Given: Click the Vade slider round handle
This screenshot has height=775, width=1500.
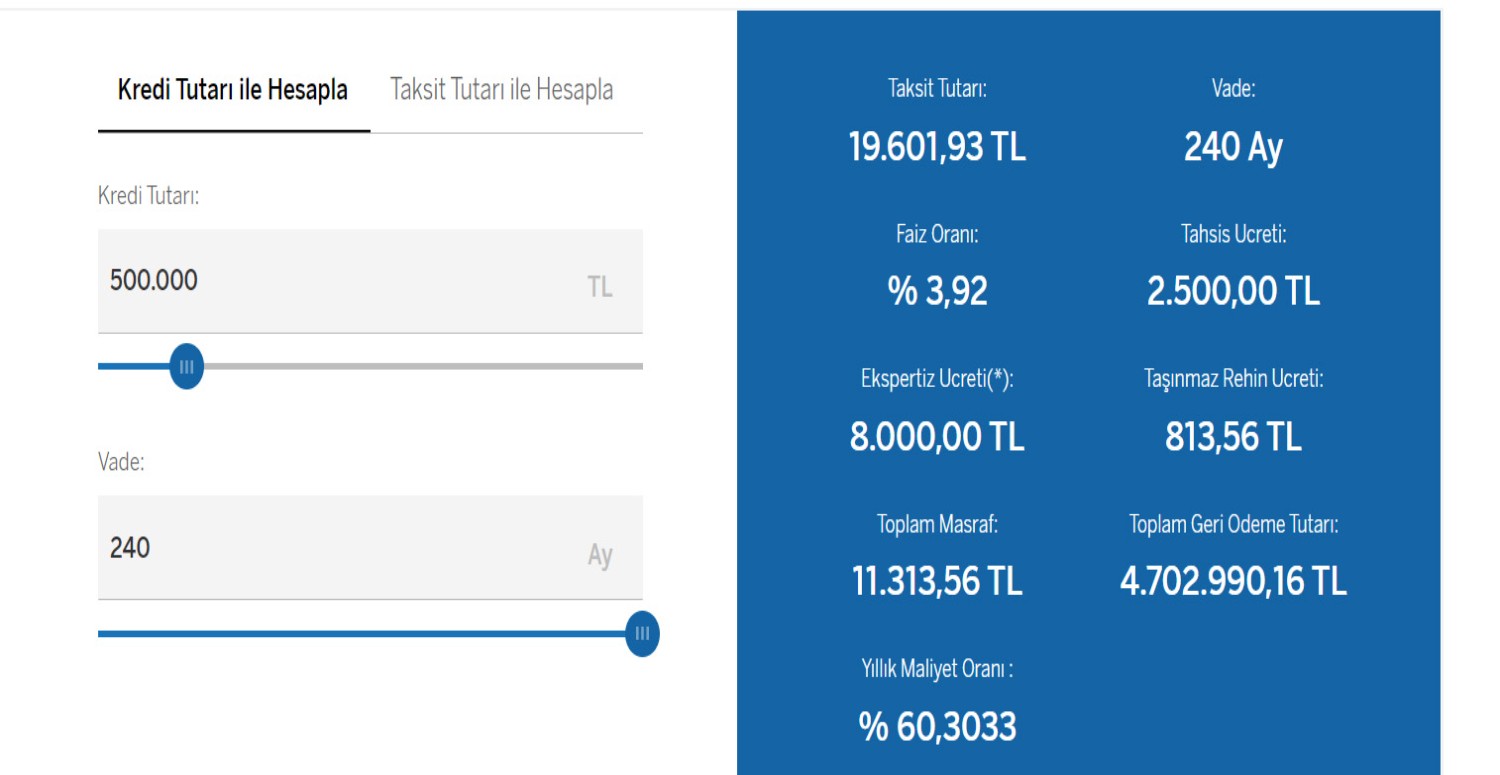Looking at the screenshot, I should coord(642,633).
